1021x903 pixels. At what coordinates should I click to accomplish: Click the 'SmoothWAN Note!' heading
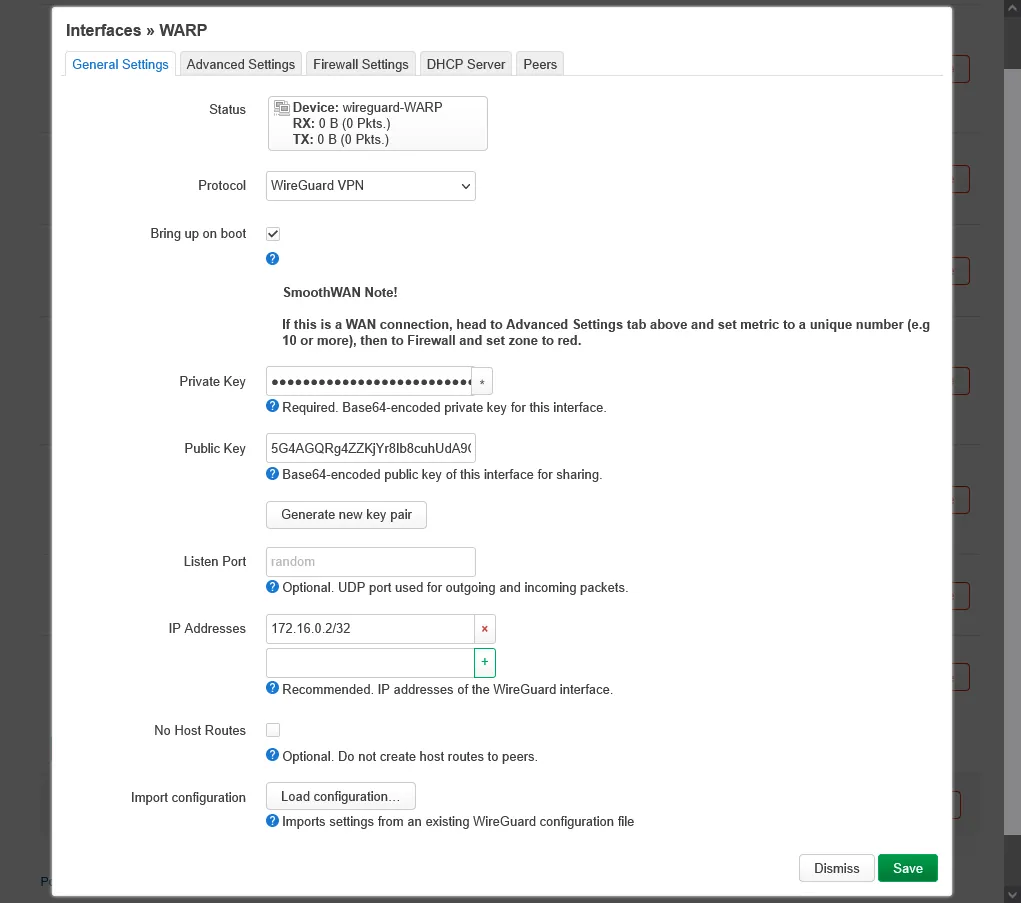click(340, 292)
